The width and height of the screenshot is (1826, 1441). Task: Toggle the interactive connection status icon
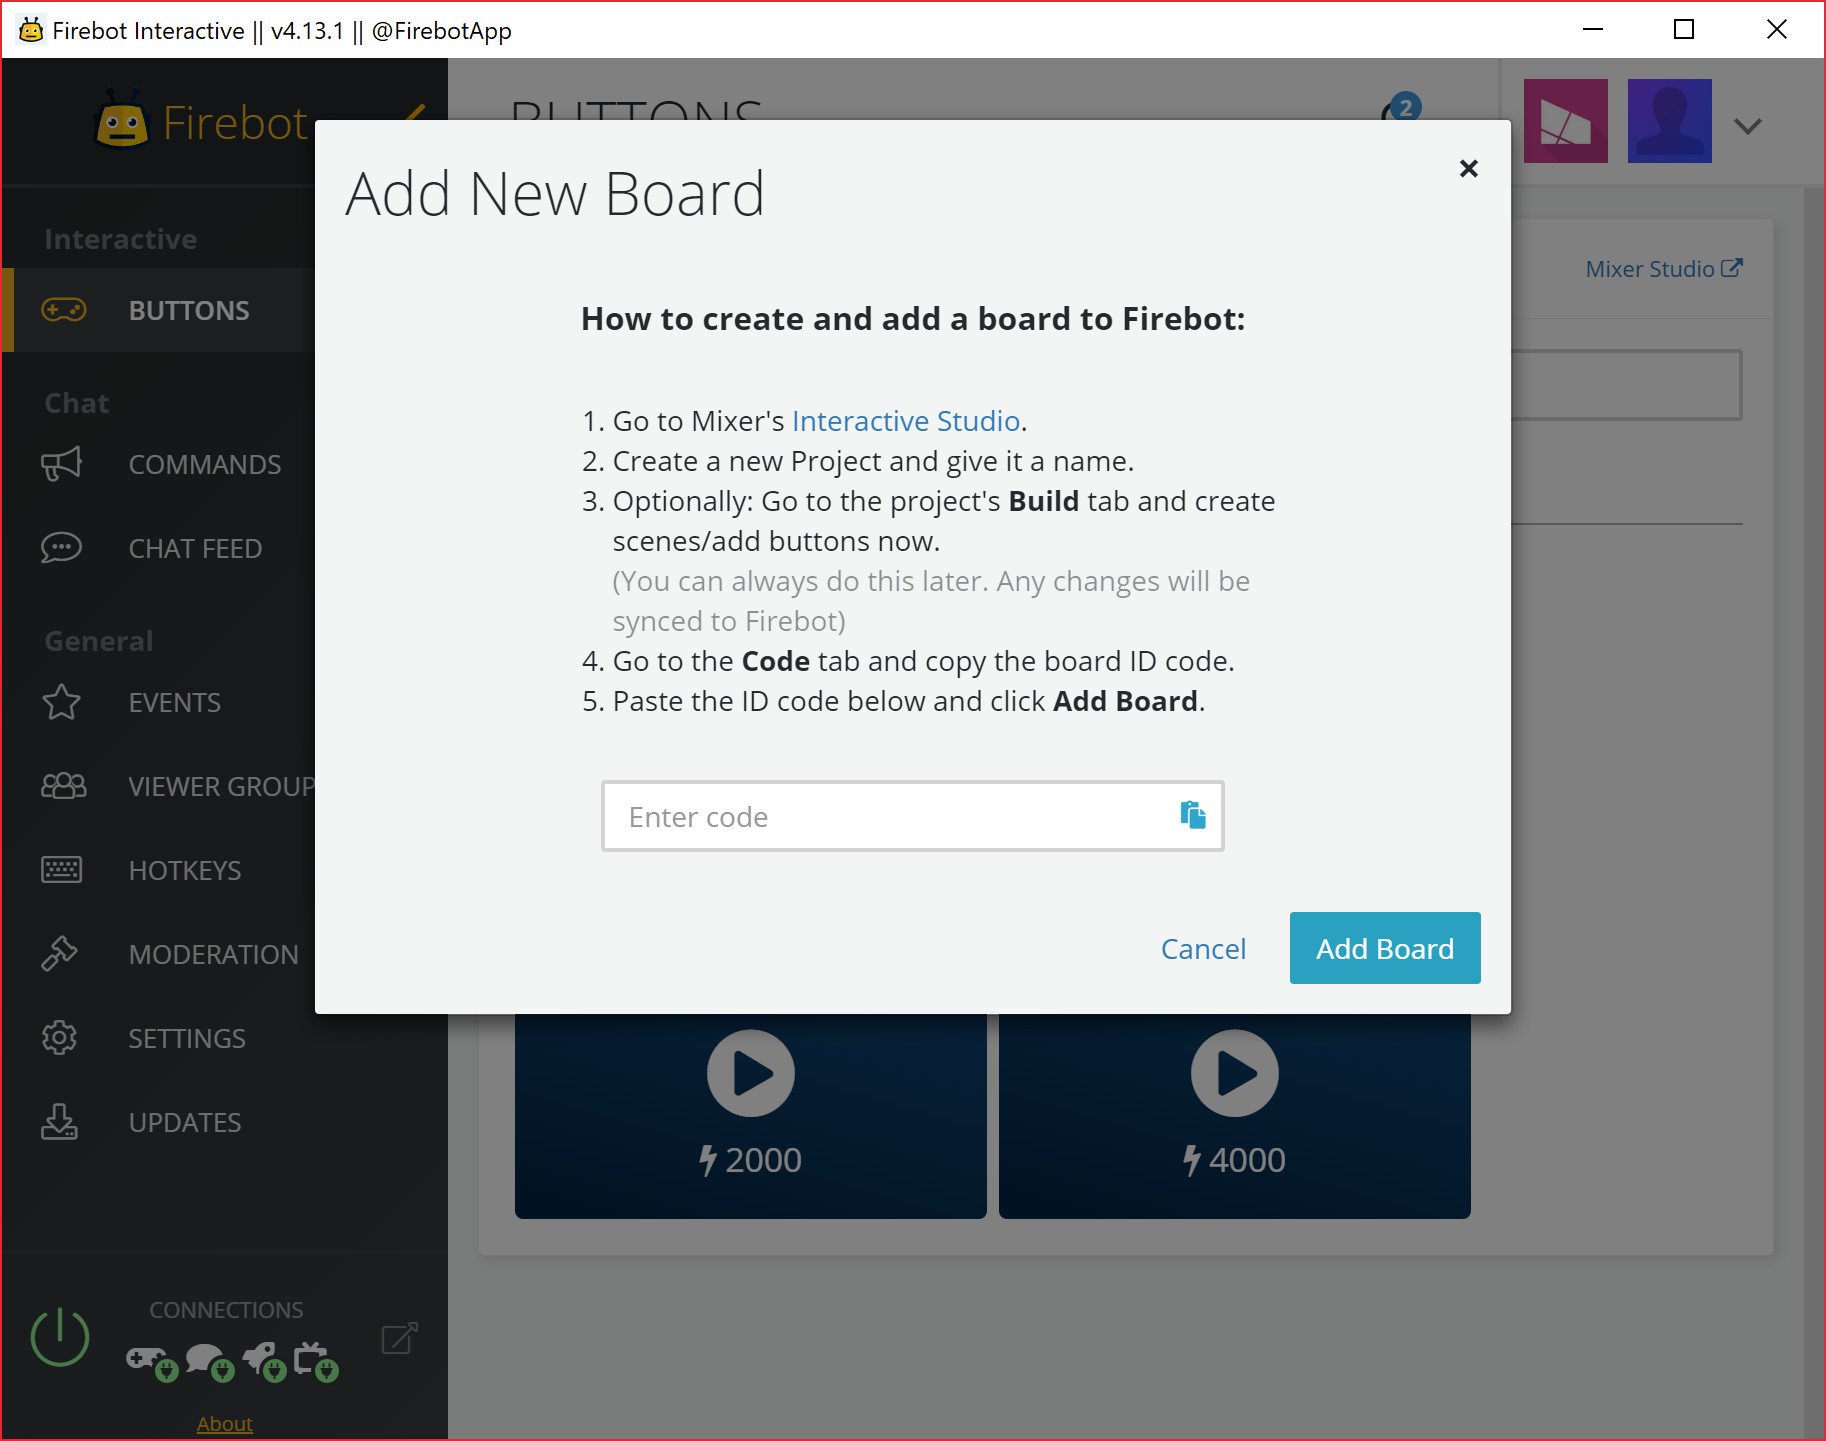click(x=152, y=1363)
